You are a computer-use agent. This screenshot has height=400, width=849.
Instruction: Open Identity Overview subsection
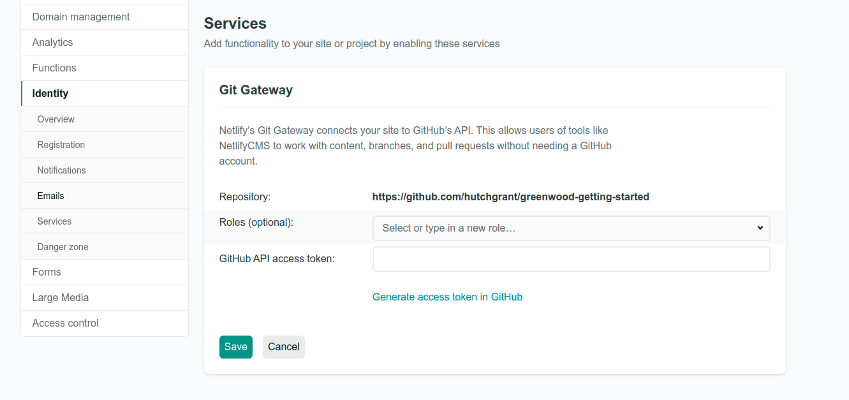[x=105, y=119]
